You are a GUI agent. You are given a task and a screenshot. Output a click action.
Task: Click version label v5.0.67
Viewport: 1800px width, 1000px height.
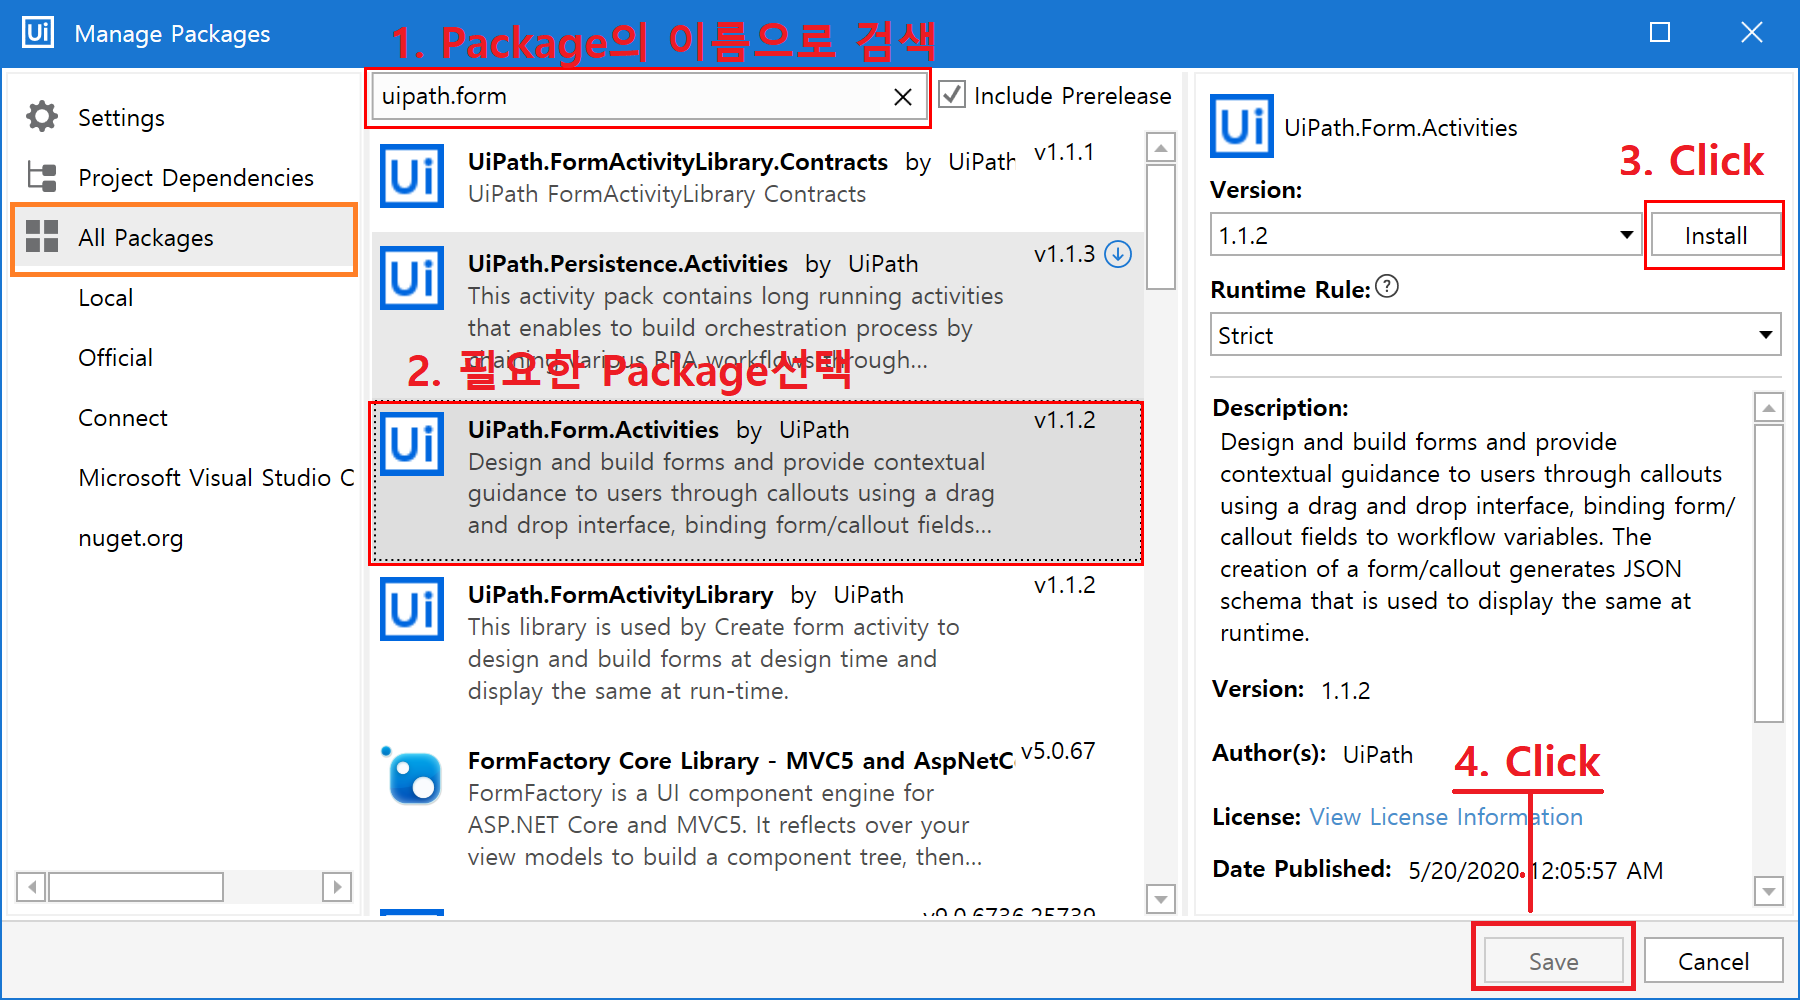[1058, 751]
